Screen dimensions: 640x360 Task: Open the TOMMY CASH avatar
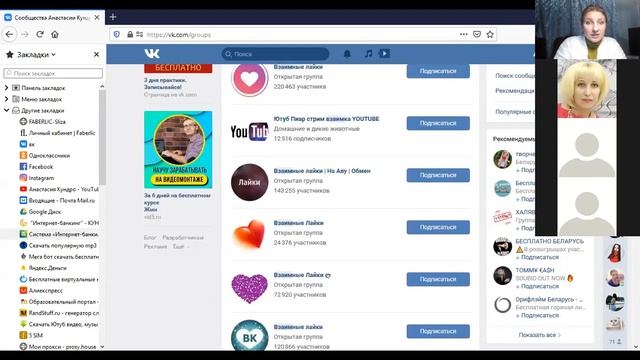click(502, 276)
